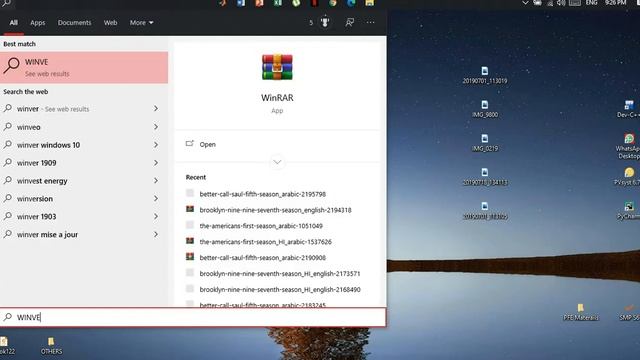Select desktop file 20190701_113019

pos(484,76)
